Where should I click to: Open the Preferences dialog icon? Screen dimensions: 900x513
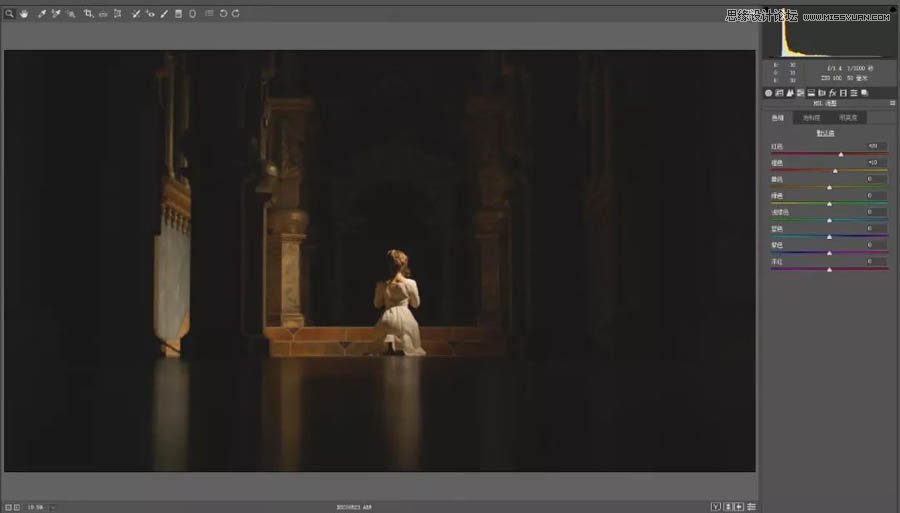click(x=209, y=13)
